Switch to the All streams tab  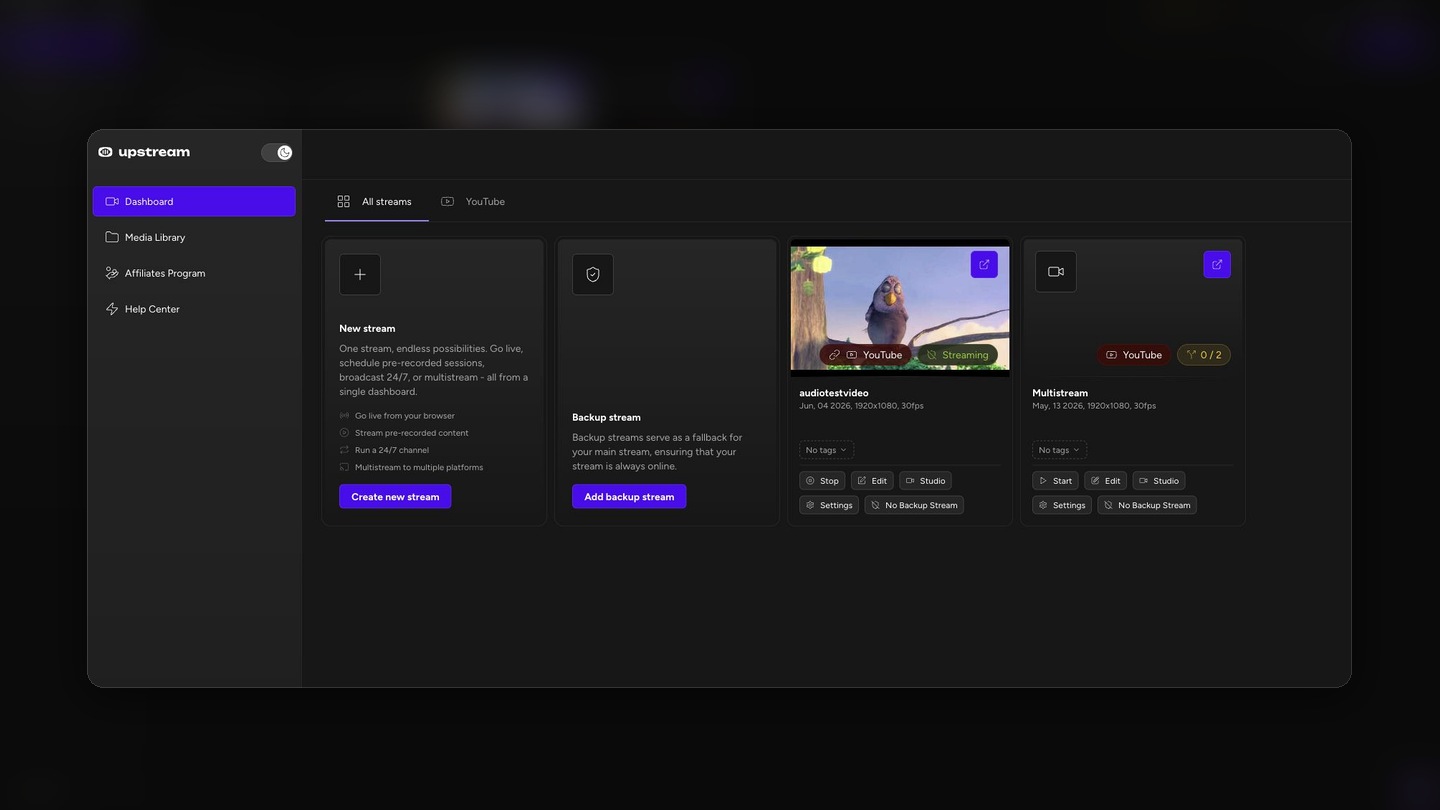tap(376, 201)
